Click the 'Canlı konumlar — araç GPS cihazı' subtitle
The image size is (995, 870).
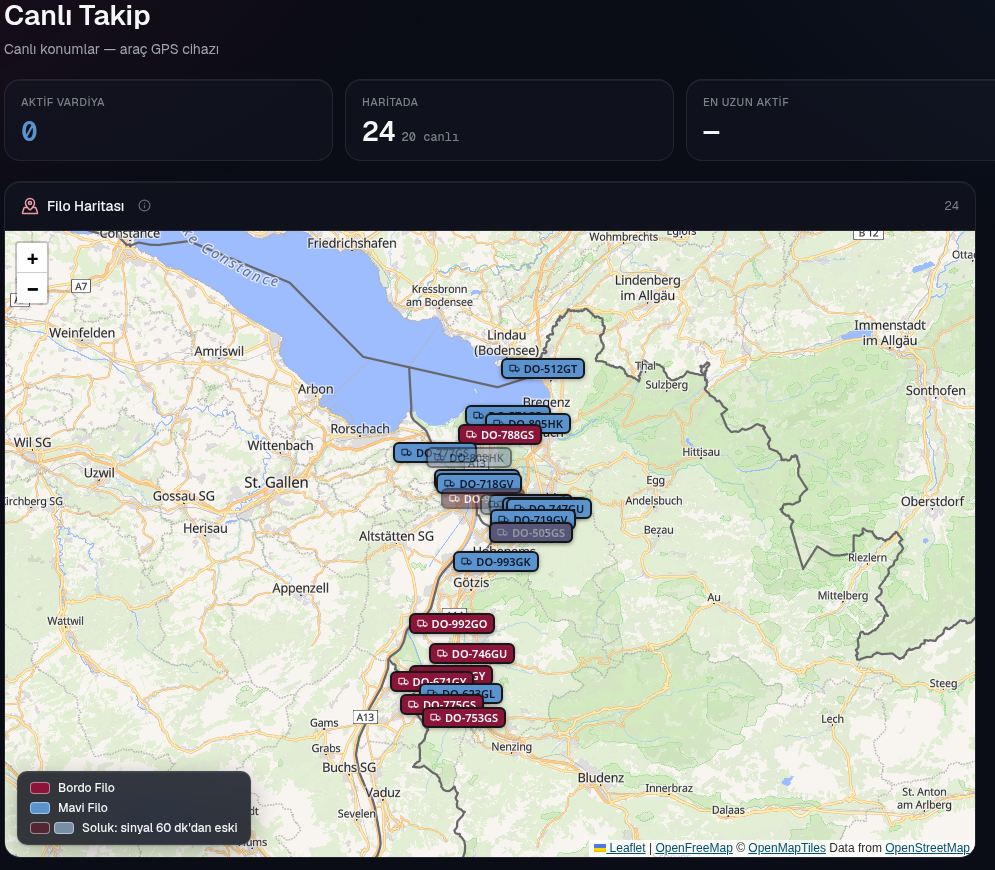click(x=111, y=49)
